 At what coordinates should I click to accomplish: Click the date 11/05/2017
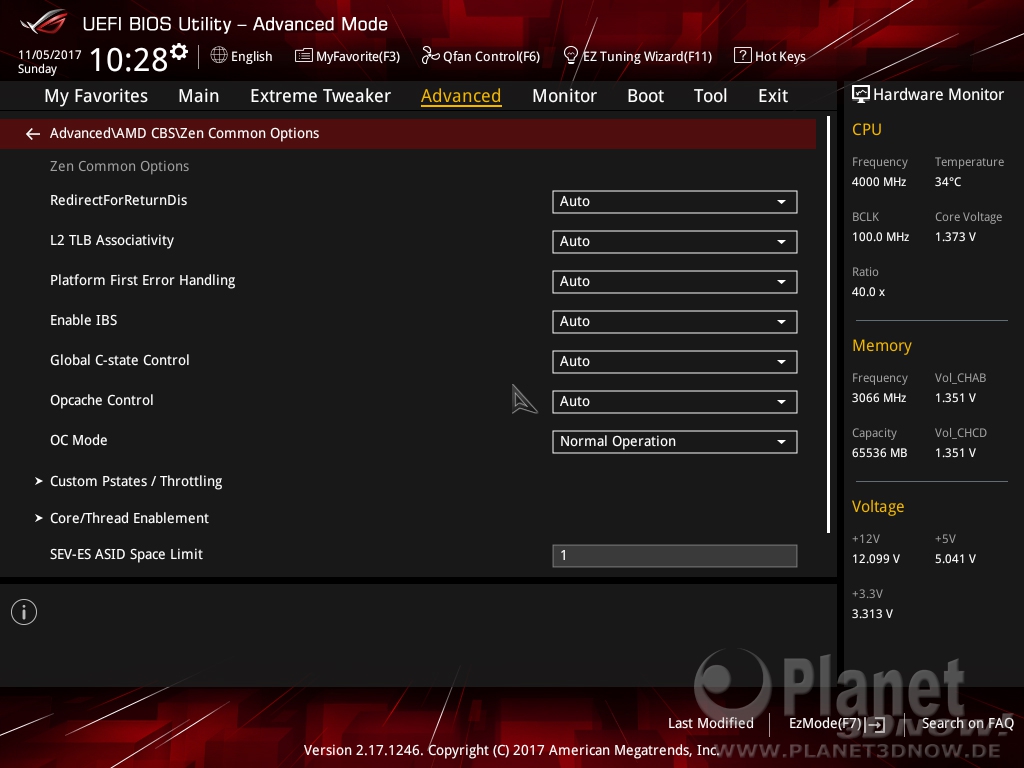pos(50,55)
